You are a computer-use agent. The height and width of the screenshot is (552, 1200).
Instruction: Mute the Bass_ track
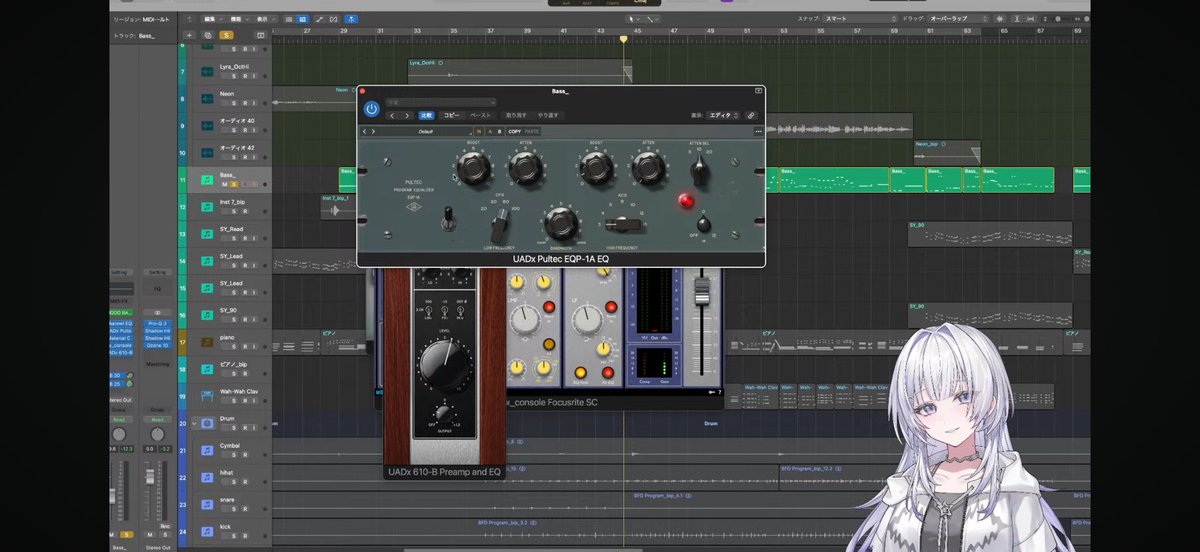pyautogui.click(x=226, y=184)
